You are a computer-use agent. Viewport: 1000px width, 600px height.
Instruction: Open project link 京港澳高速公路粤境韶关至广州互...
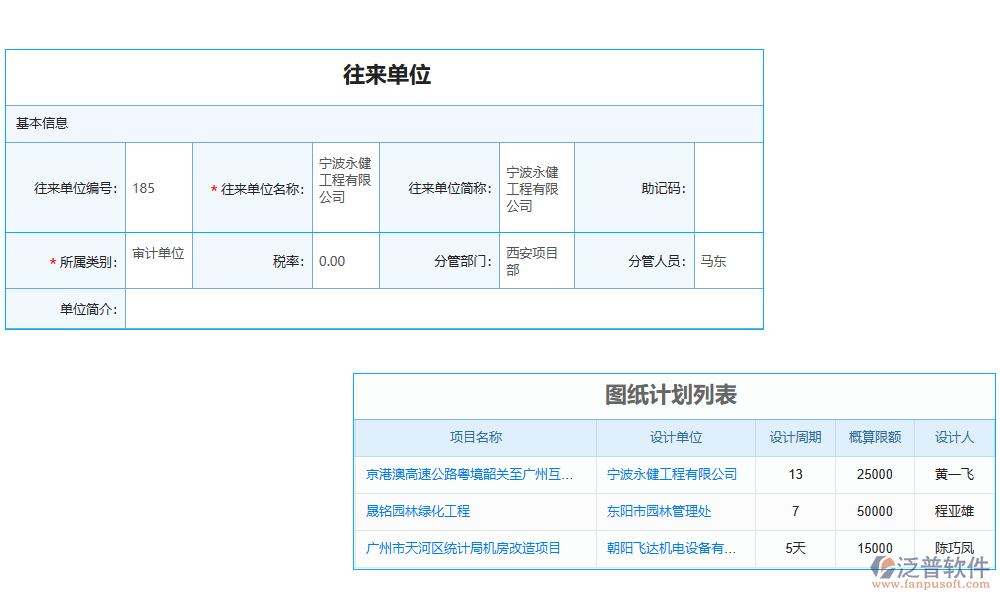tap(470, 474)
